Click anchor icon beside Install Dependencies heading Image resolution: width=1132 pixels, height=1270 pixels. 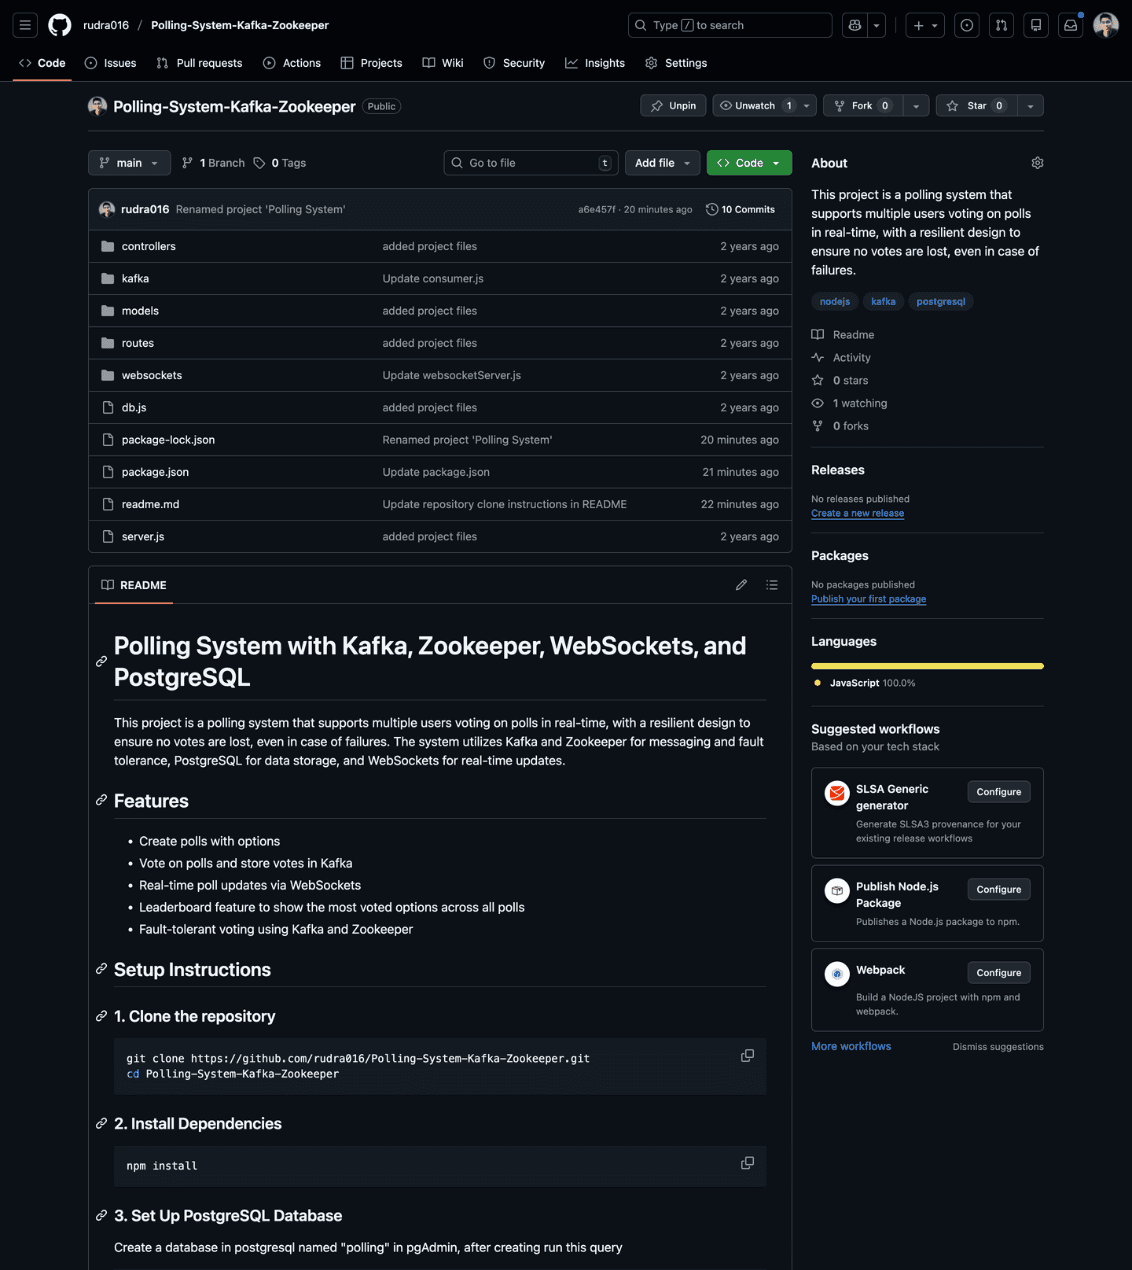101,1124
